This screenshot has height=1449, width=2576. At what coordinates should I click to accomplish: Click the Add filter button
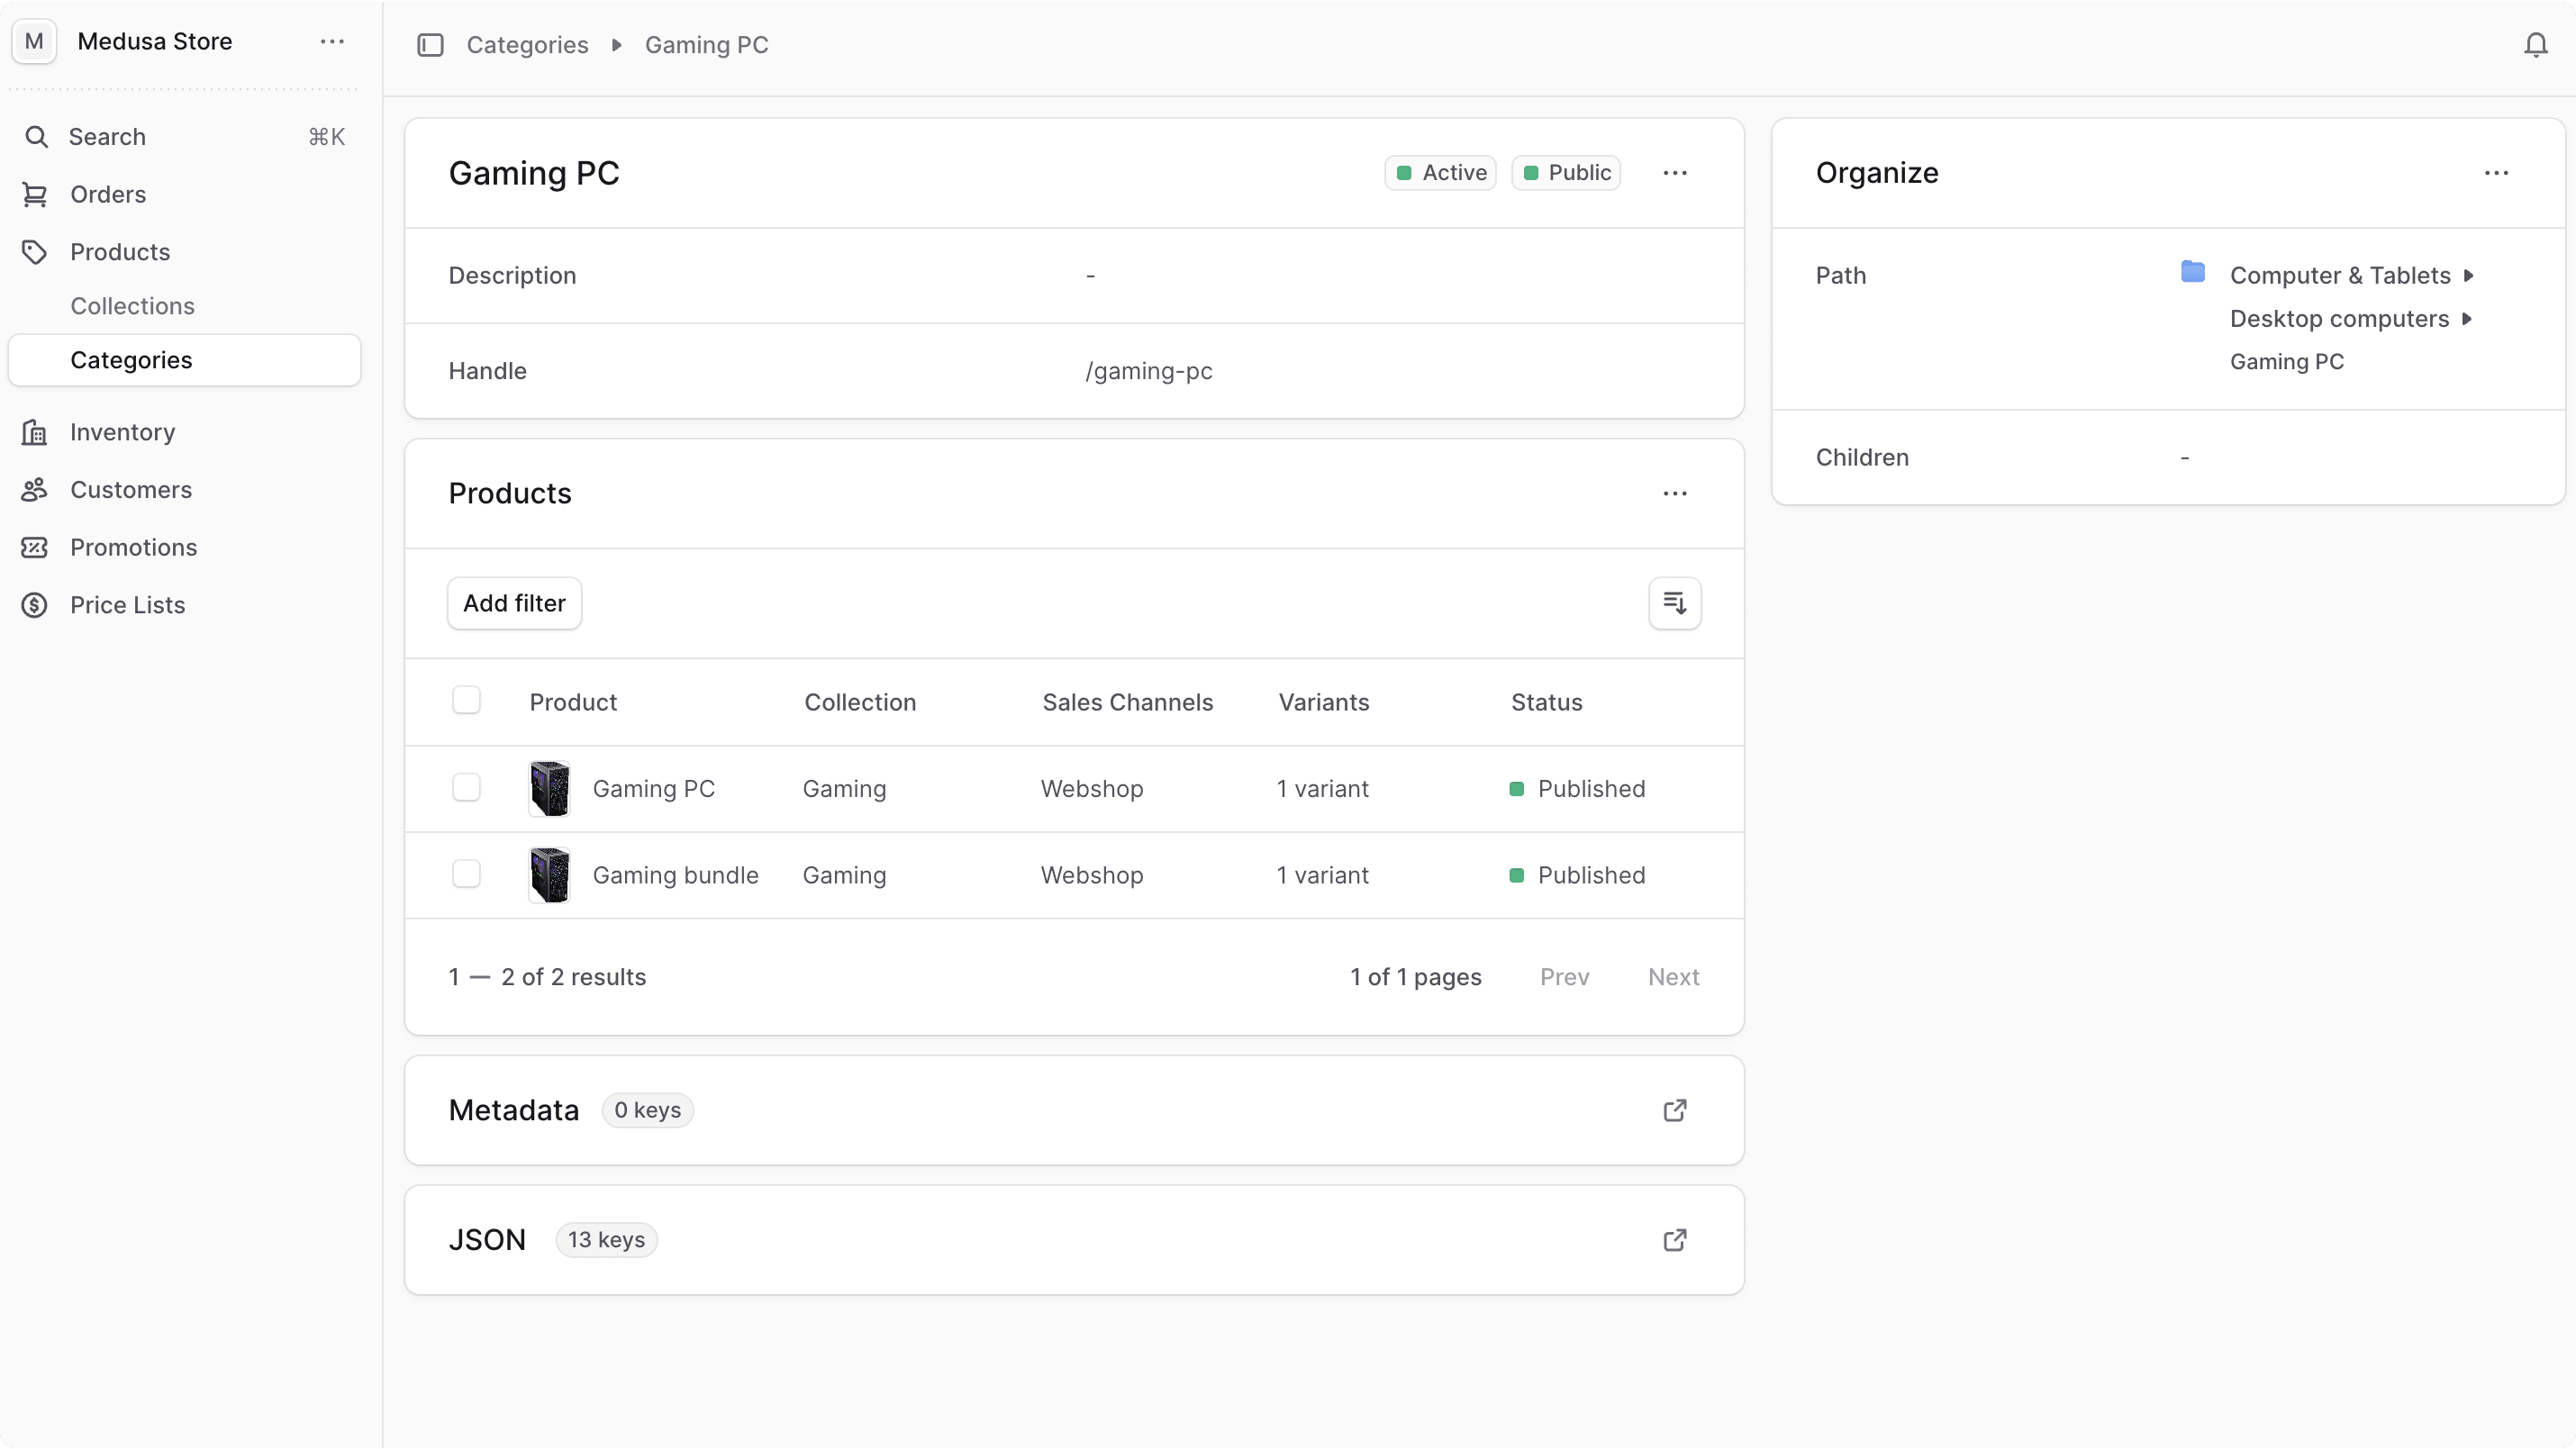(x=514, y=603)
